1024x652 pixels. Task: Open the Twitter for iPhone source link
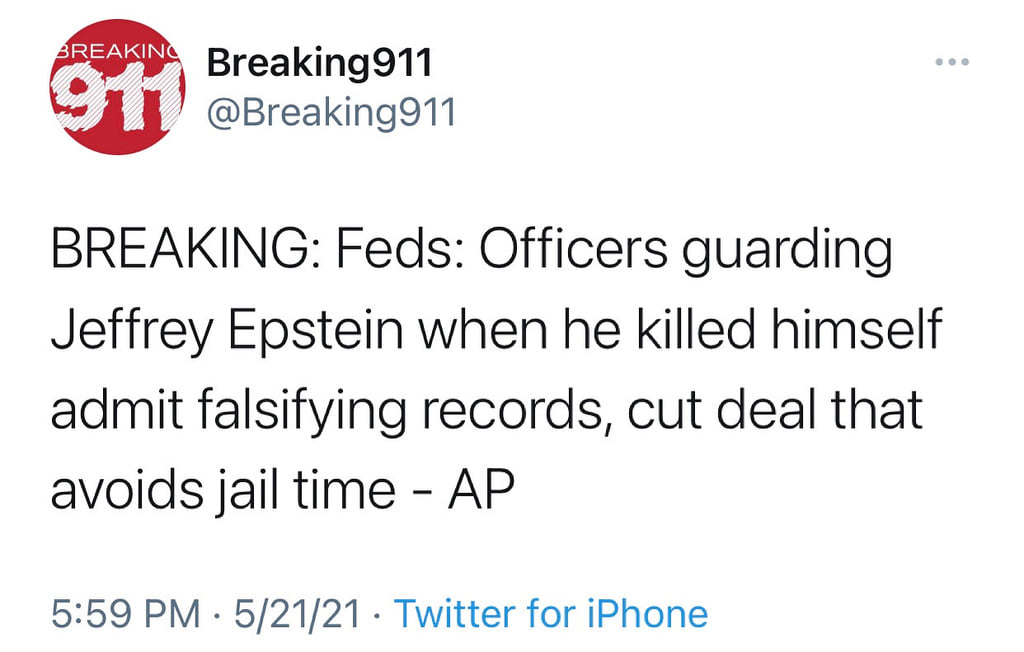(x=551, y=613)
